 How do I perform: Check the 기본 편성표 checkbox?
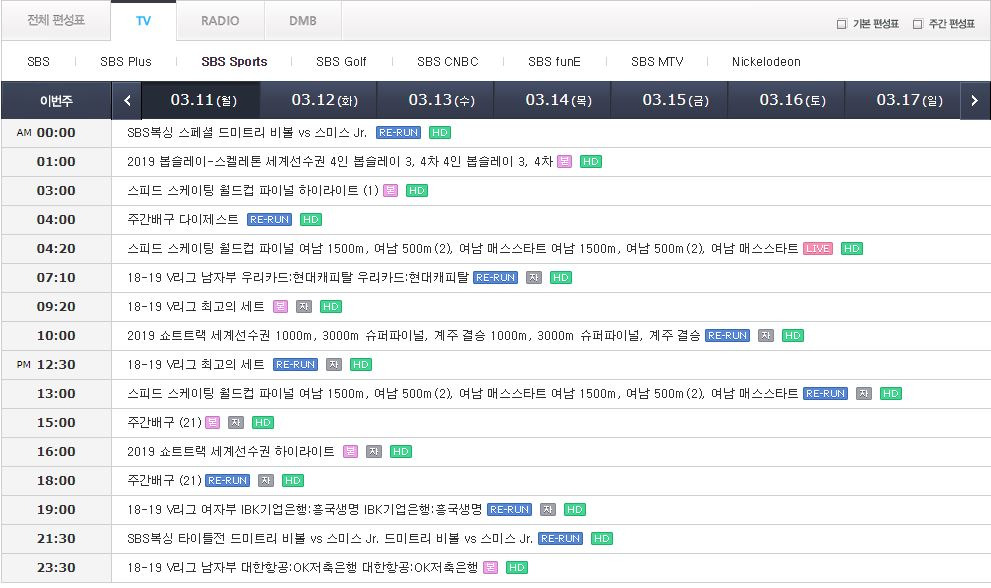pos(841,24)
